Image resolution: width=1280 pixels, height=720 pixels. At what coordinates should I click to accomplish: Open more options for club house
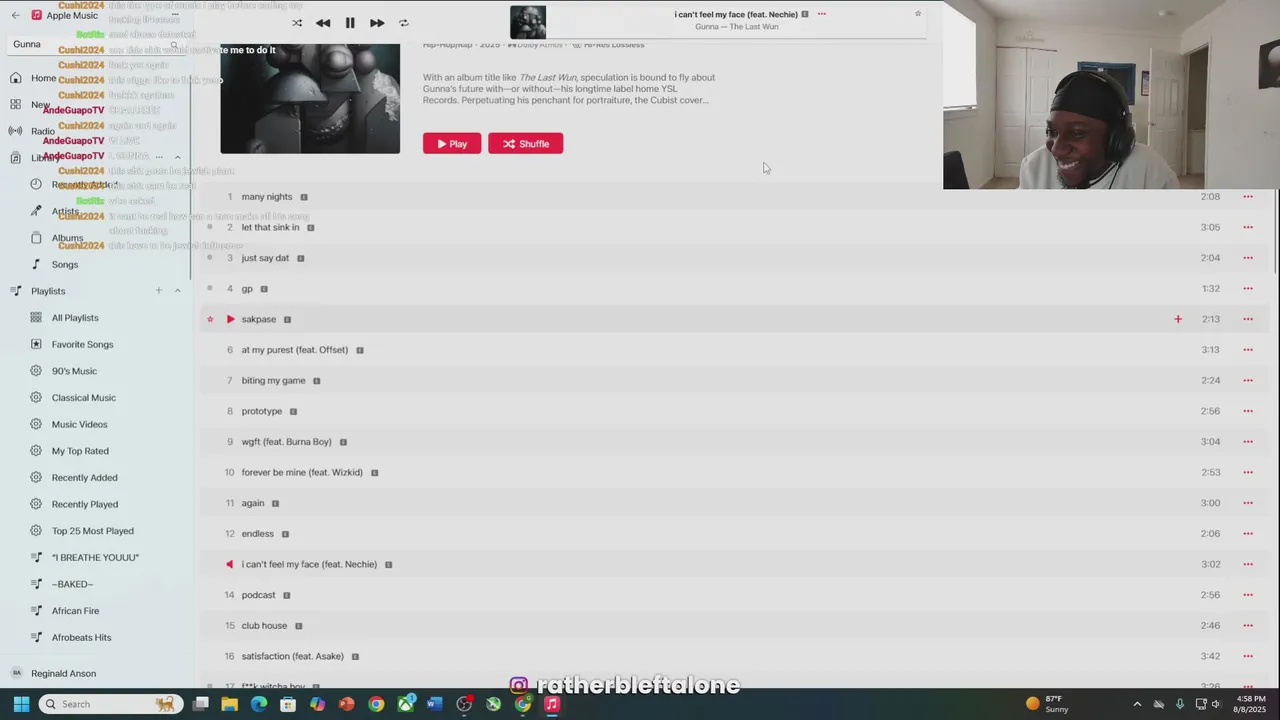1248,625
